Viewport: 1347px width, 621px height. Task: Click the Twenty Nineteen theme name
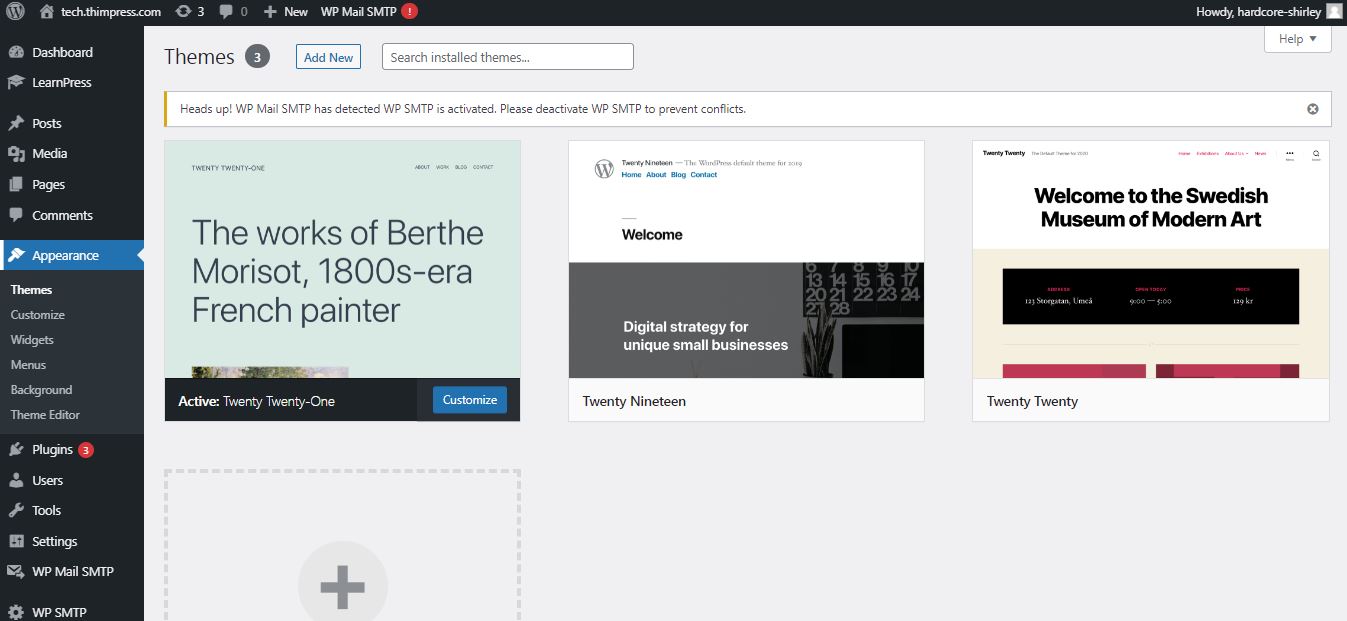click(634, 401)
